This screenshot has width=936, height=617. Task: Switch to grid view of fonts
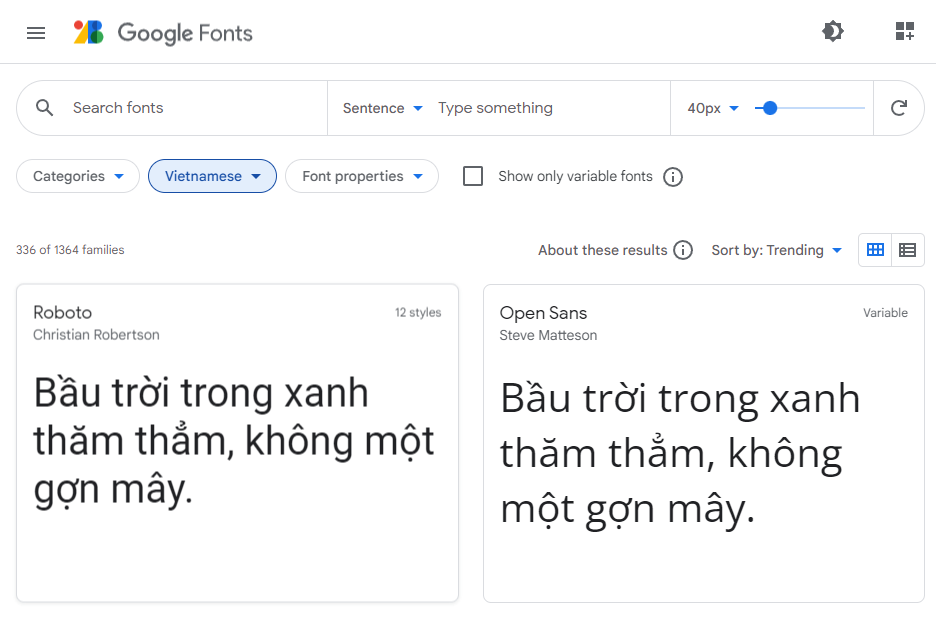click(x=874, y=250)
